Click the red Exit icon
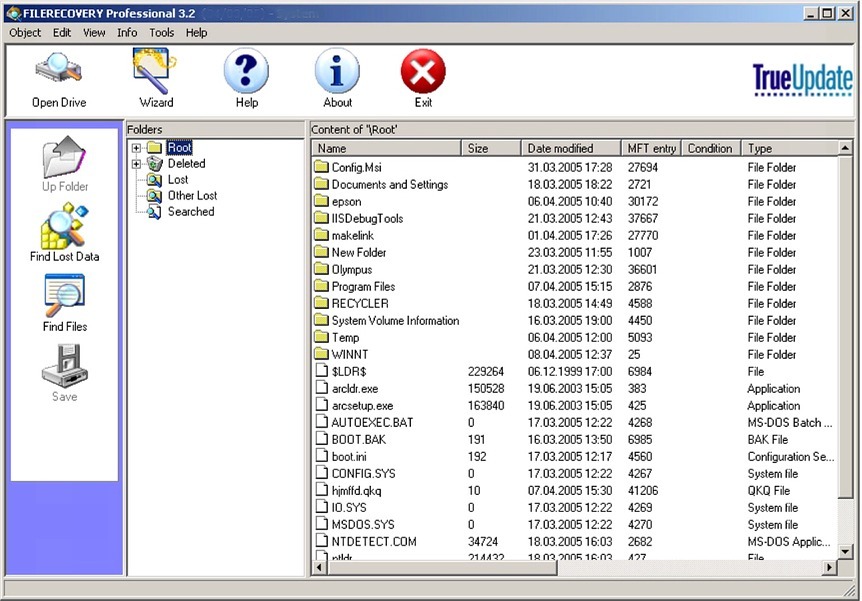This screenshot has height=601, width=862. pyautogui.click(x=423, y=71)
